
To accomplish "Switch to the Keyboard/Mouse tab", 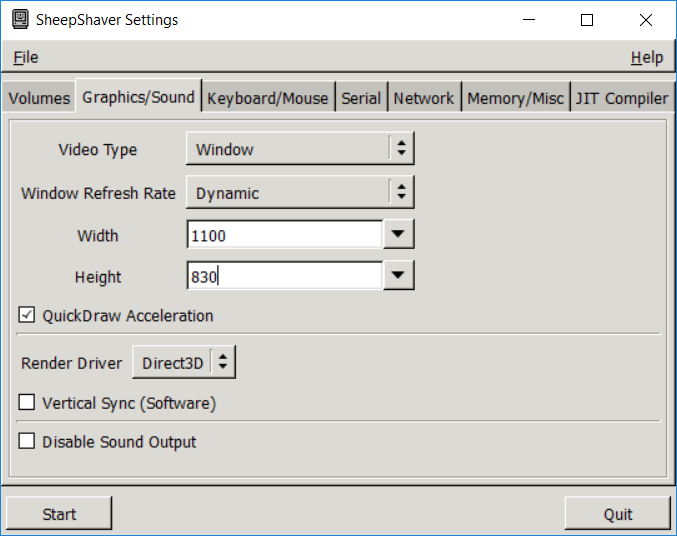I will (267, 98).
